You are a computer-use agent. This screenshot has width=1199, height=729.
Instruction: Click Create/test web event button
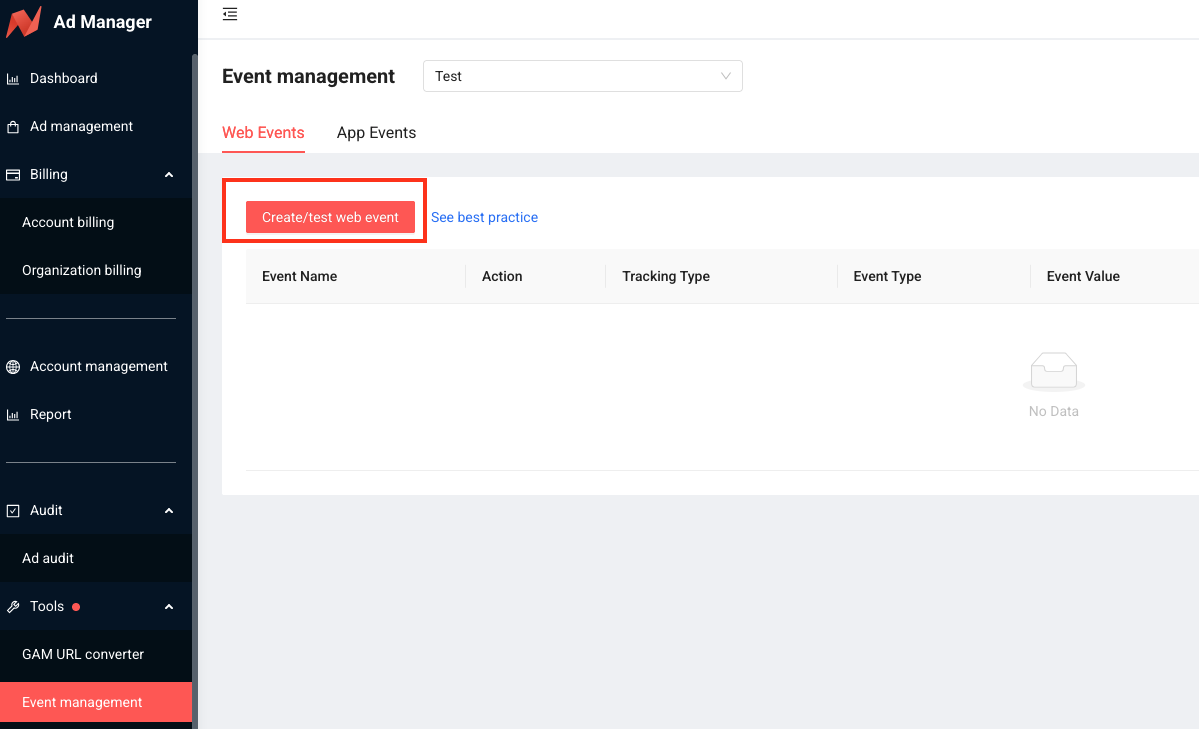pos(330,217)
